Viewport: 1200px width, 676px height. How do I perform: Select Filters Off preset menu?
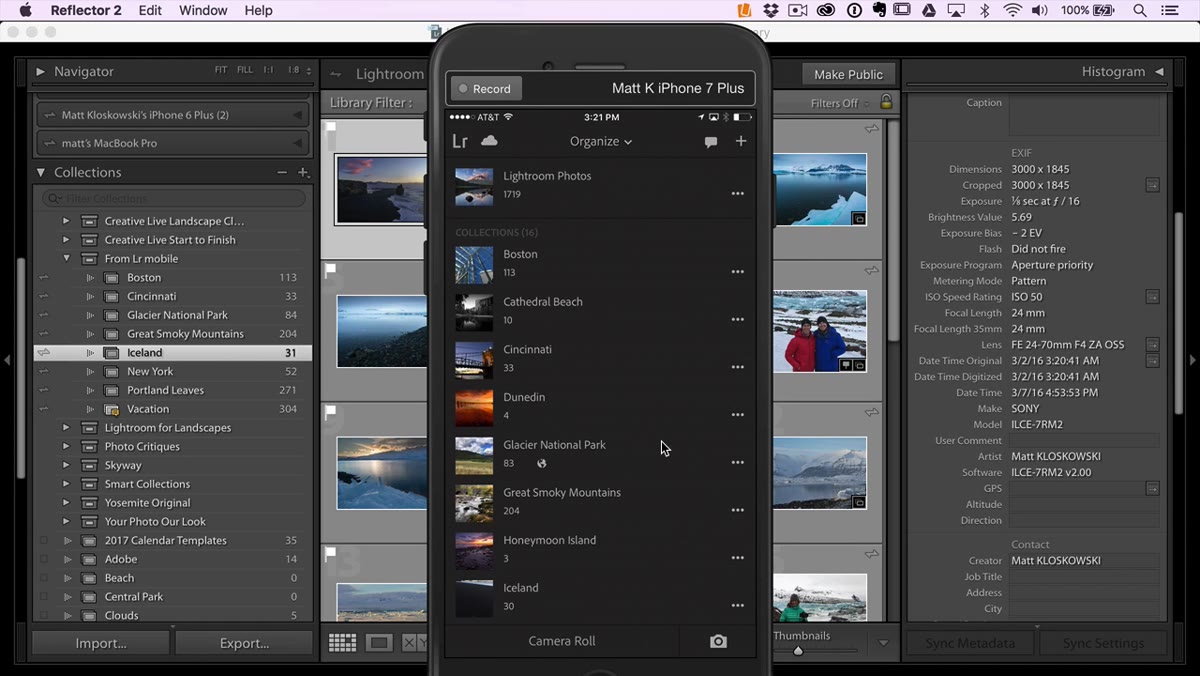840,103
